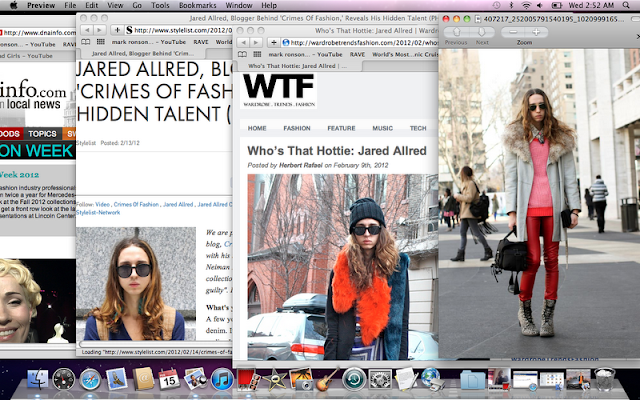Go back in the wardrobetrendsfashion Safari window
The height and width of the screenshot is (400, 640).
[243, 42]
